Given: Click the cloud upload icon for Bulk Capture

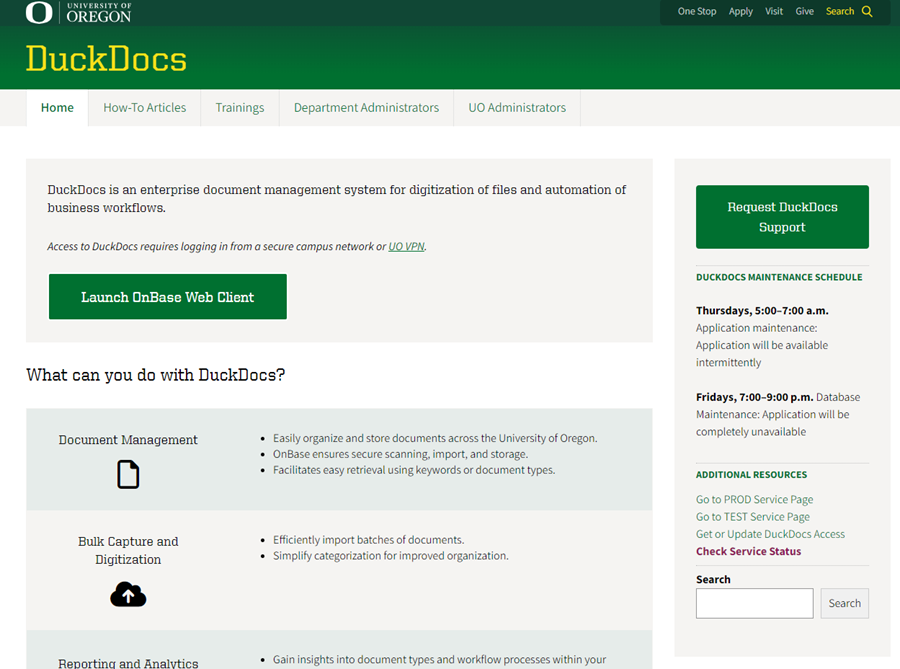Looking at the screenshot, I should click(x=128, y=594).
